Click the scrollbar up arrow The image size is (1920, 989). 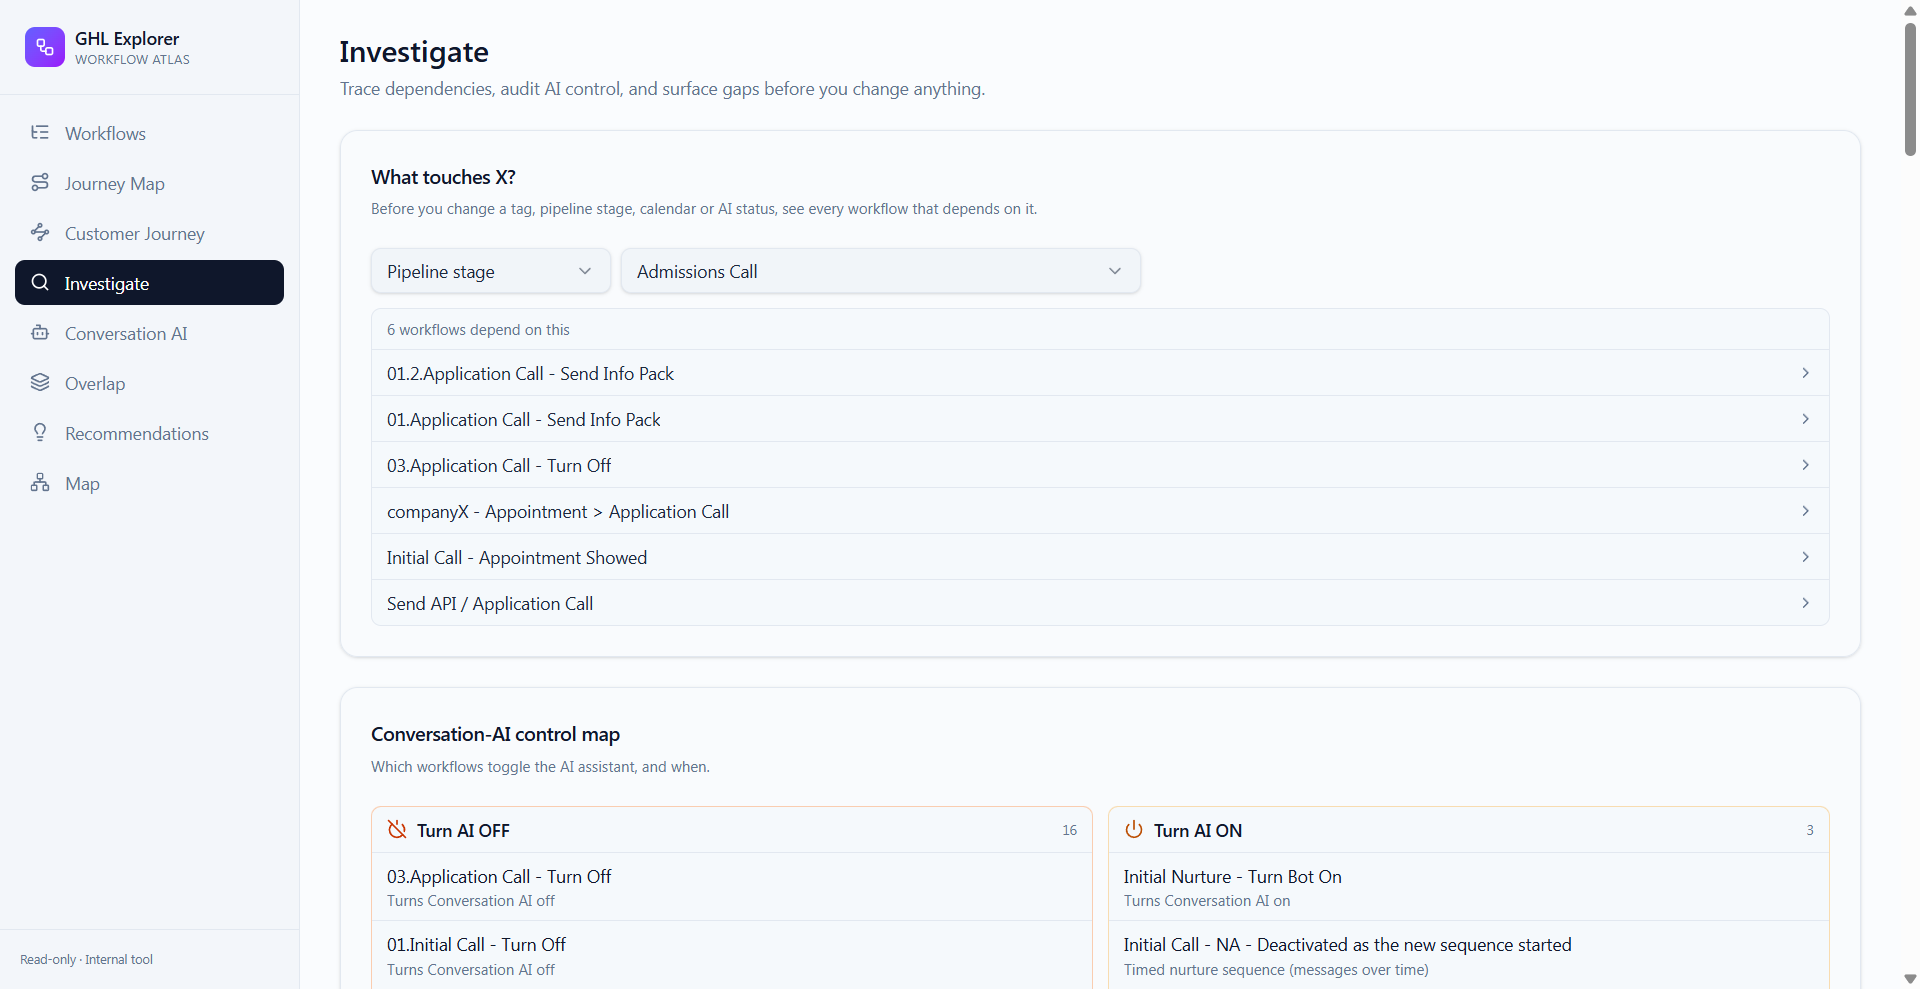coord(1910,10)
